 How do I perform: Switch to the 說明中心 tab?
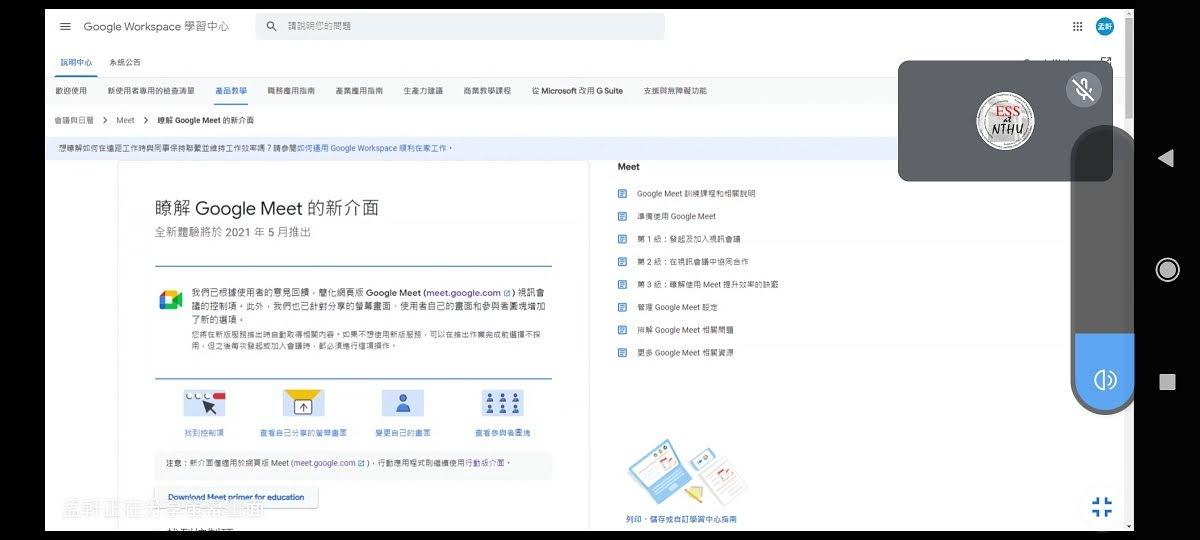tap(76, 62)
